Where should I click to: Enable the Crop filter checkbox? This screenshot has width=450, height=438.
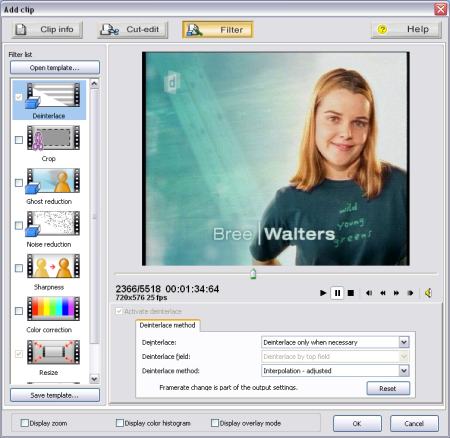[x=19, y=140]
